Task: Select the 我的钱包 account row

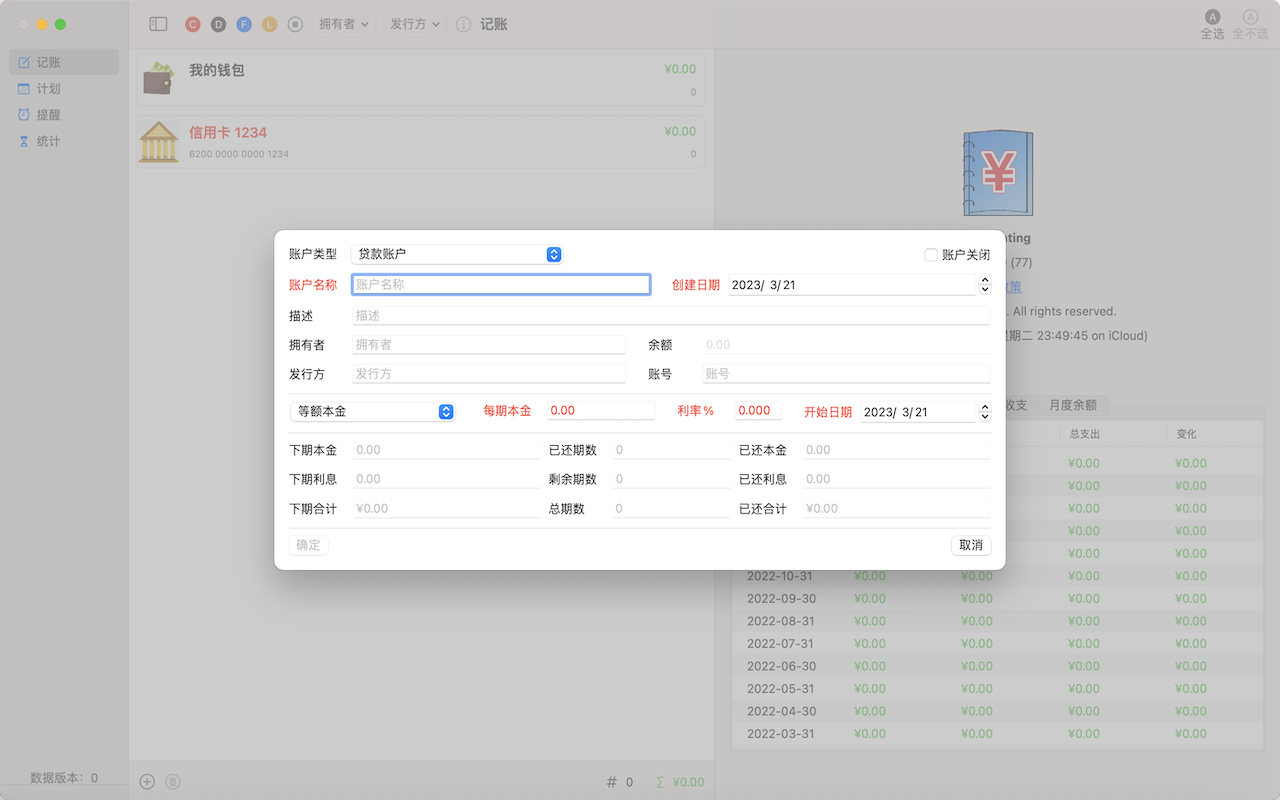Action: point(421,80)
